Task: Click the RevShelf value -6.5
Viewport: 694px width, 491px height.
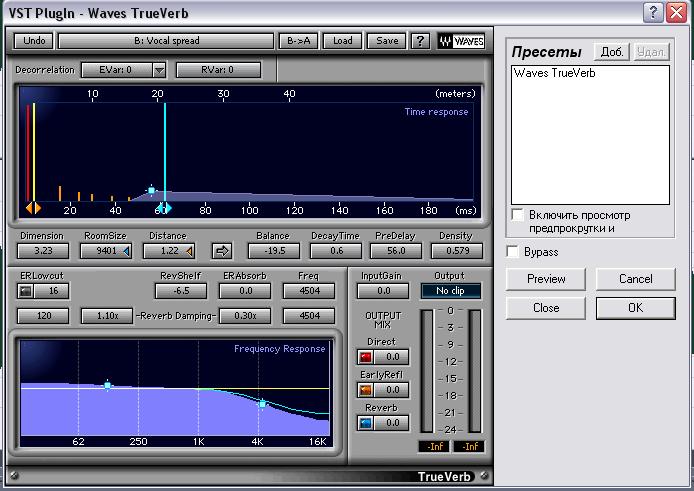Action: coord(181,291)
